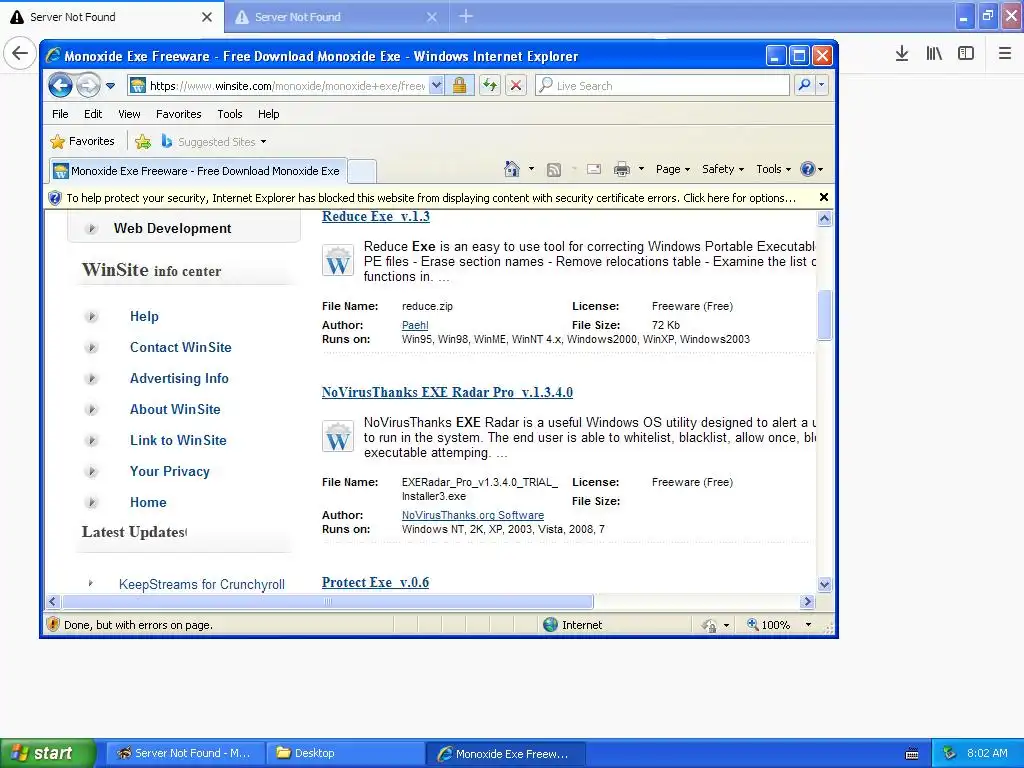Viewport: 1024px width, 768px height.
Task: Open the Tools menu in menu bar
Action: pyautogui.click(x=230, y=114)
